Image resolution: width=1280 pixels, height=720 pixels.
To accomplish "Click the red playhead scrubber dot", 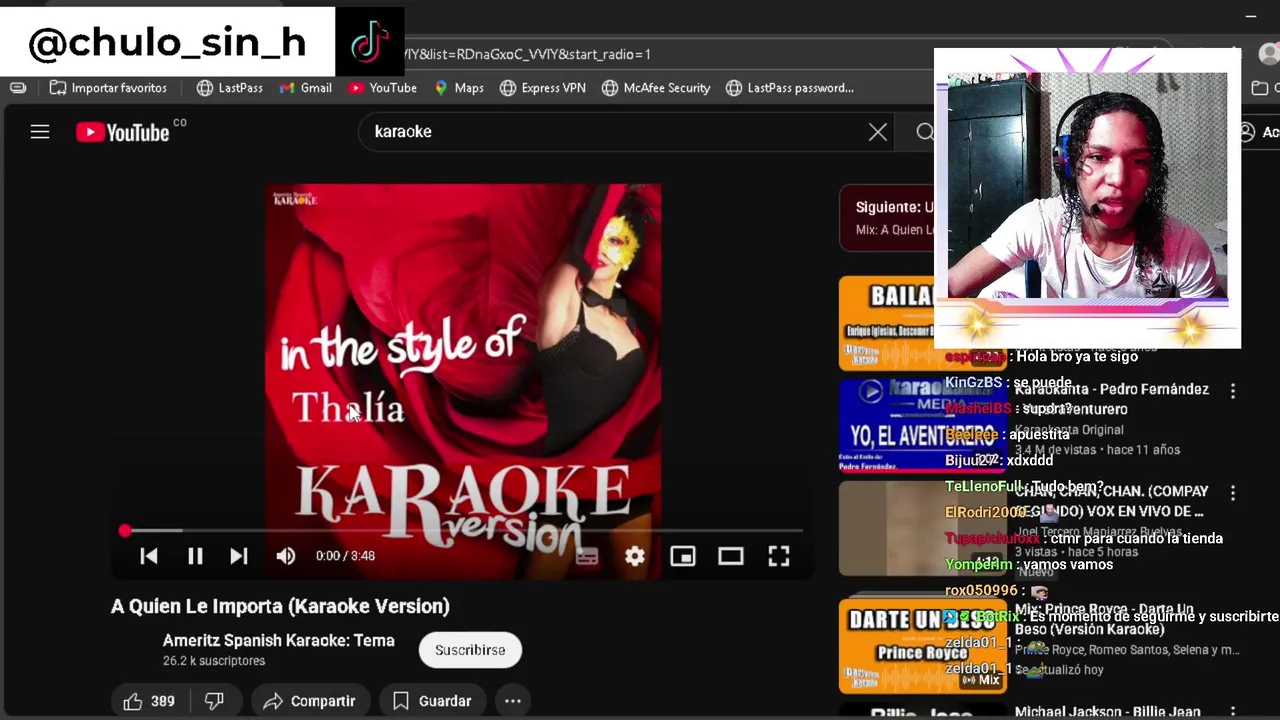I will point(125,531).
